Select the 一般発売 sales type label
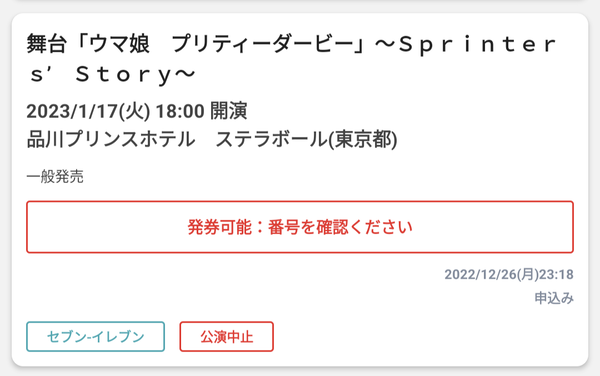 55,177
